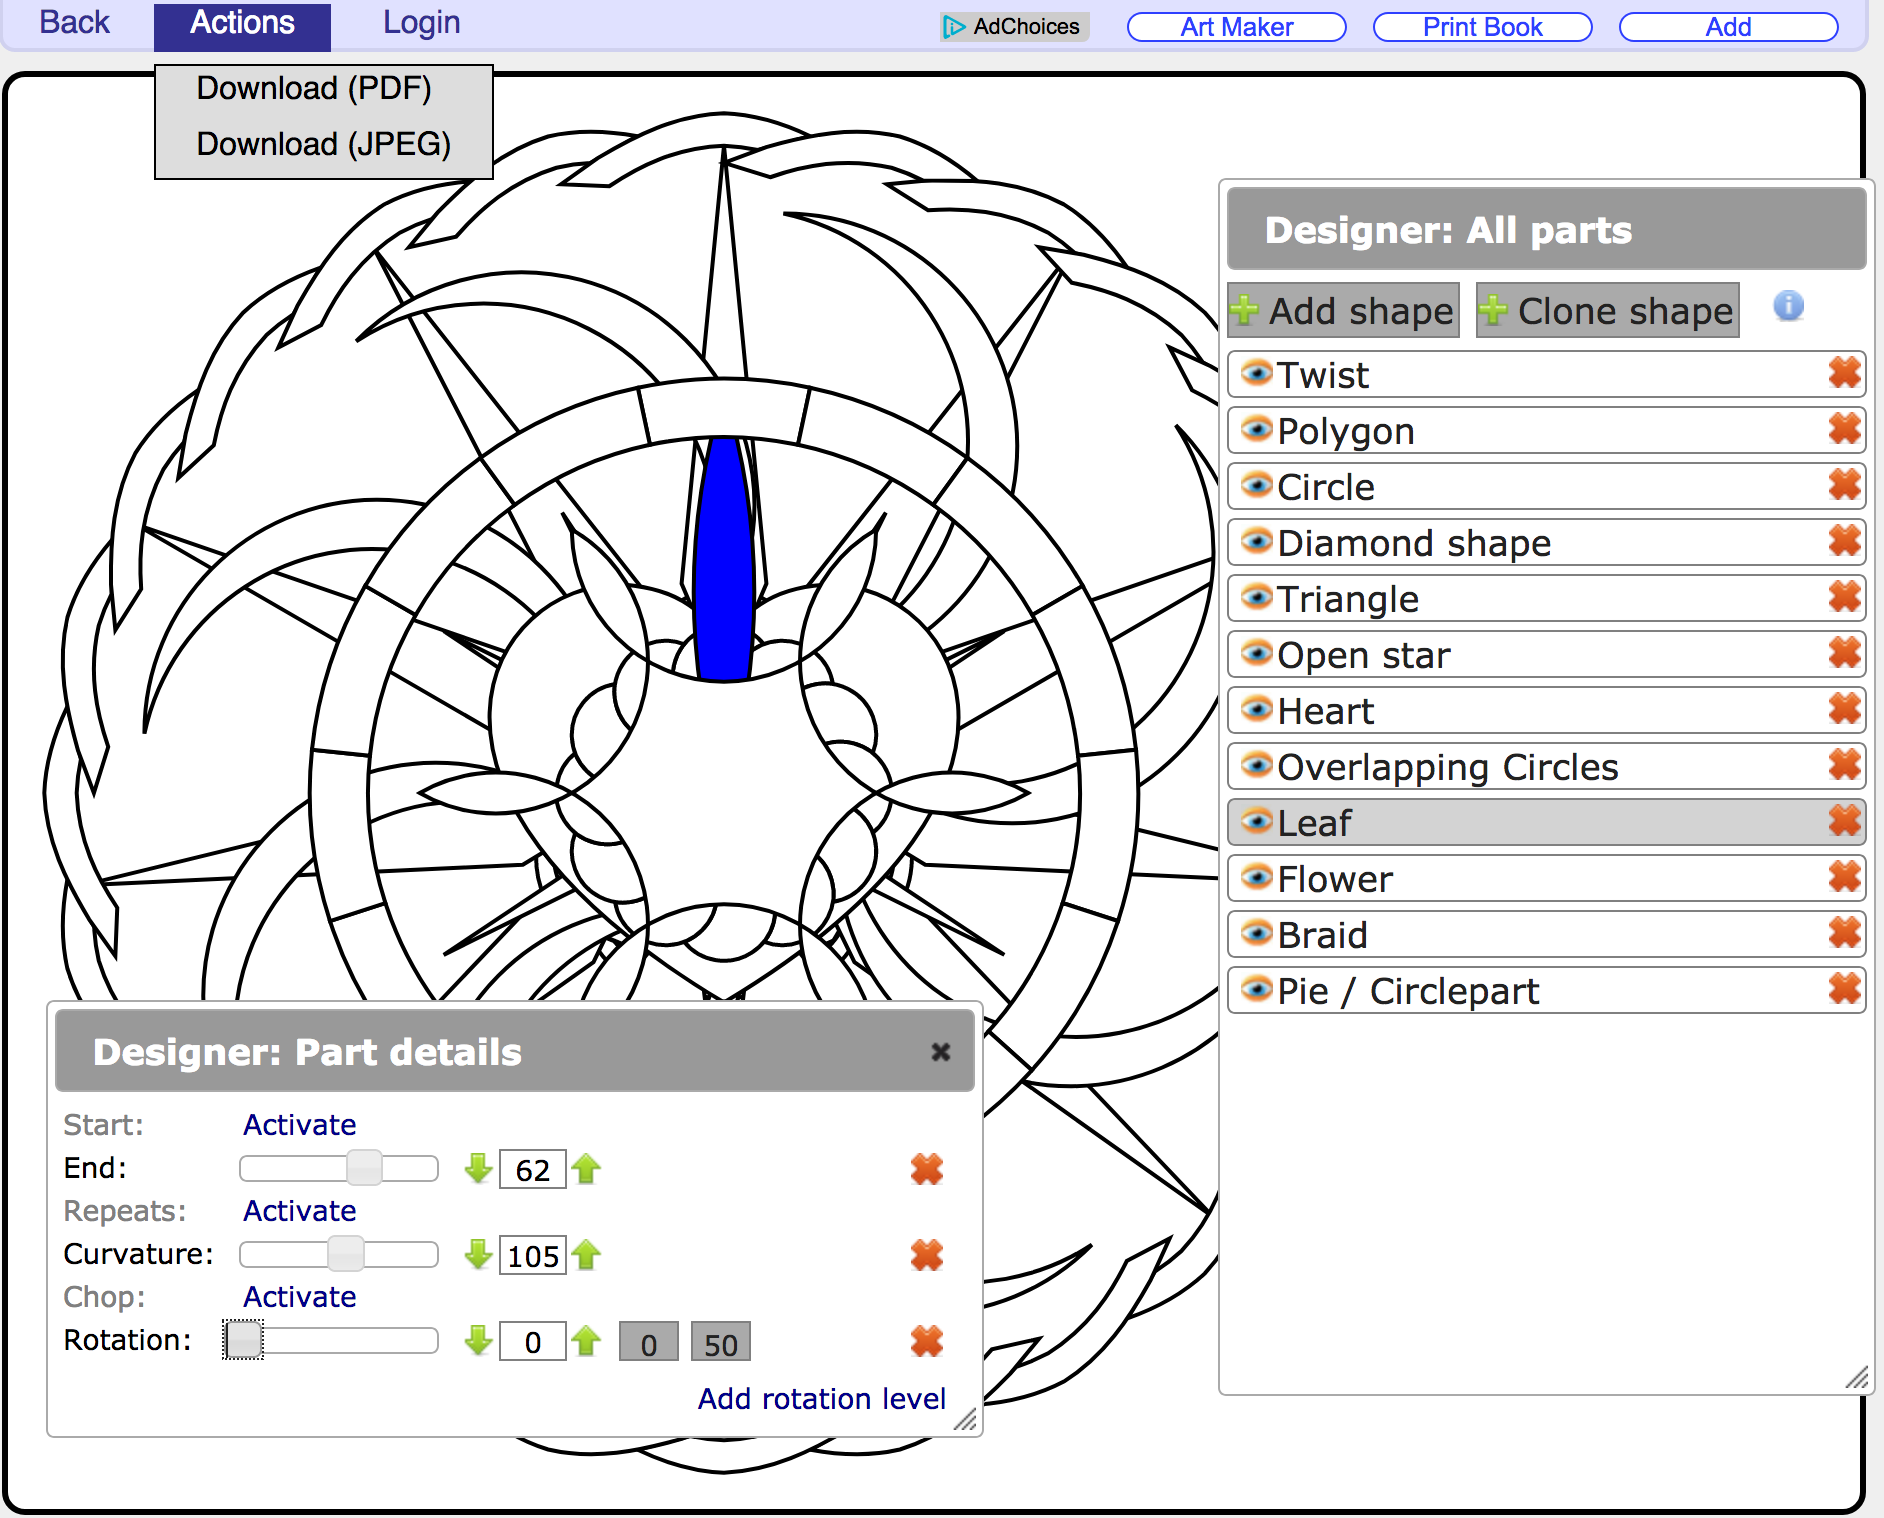Go Back using the top bar
The height and width of the screenshot is (1518, 1884).
[x=74, y=22]
